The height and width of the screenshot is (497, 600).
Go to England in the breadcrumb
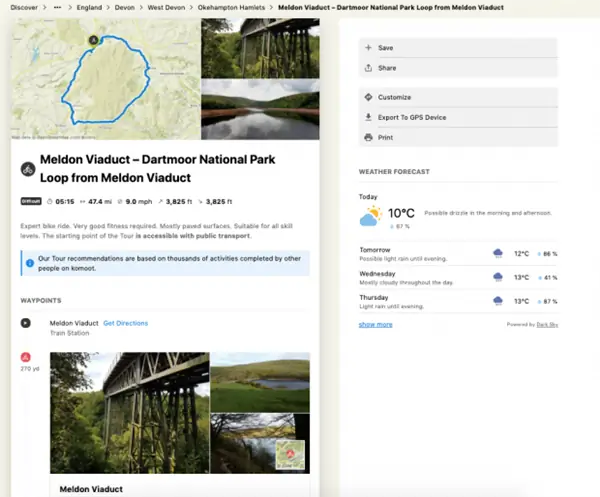coord(89,7)
